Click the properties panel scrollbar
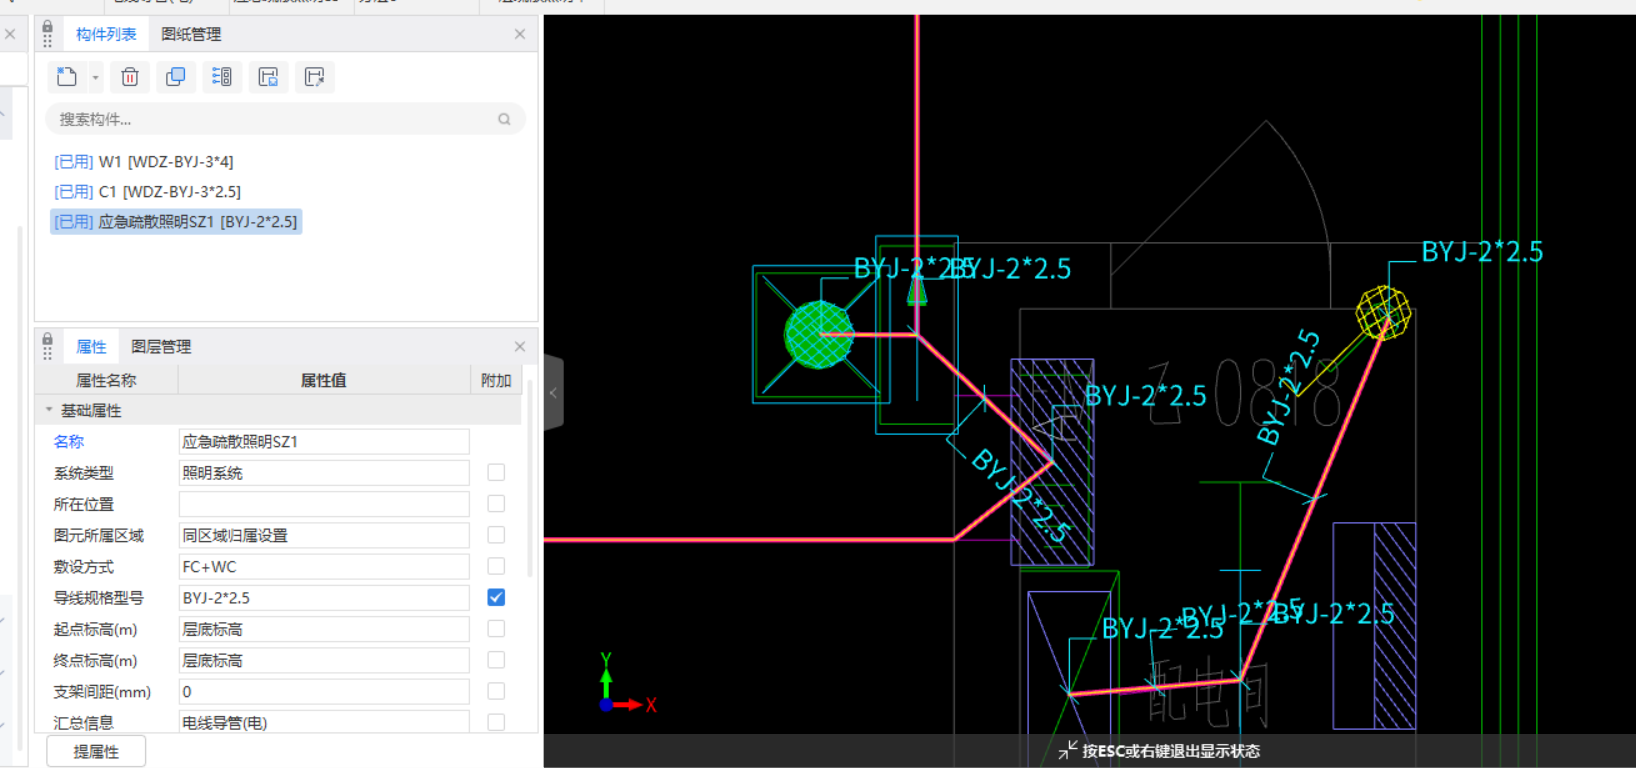The width and height of the screenshot is (1636, 768). [530, 478]
